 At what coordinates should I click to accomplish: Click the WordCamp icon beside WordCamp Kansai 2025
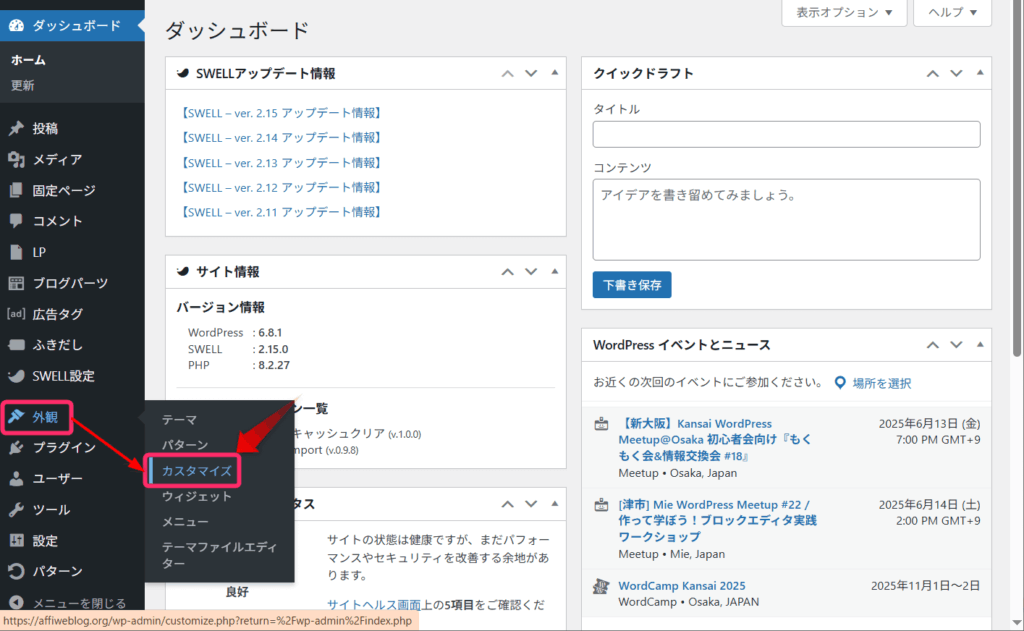[601, 586]
